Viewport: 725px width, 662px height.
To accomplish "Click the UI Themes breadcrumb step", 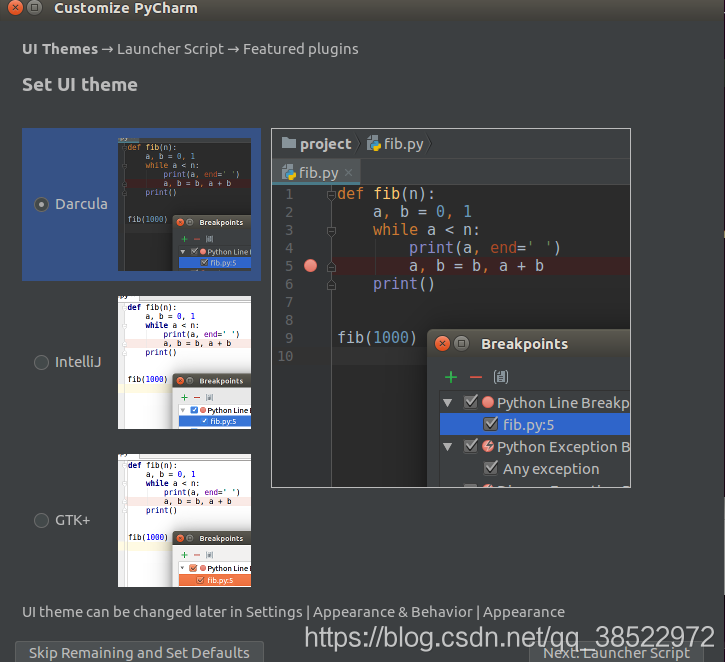I will click(60, 49).
